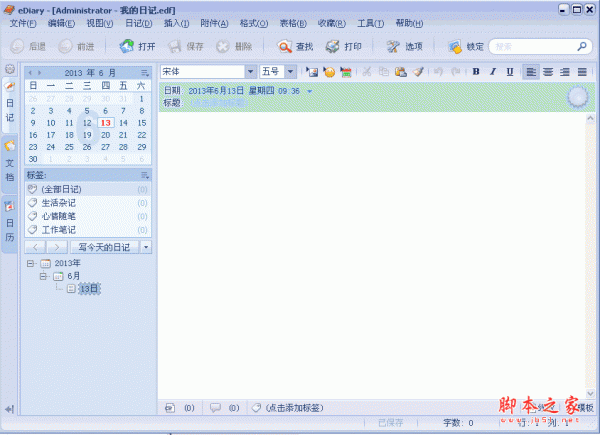Image resolution: width=600 pixels, height=435 pixels.
Task: Switch to the 文档 sidebar tab
Action: [10, 164]
